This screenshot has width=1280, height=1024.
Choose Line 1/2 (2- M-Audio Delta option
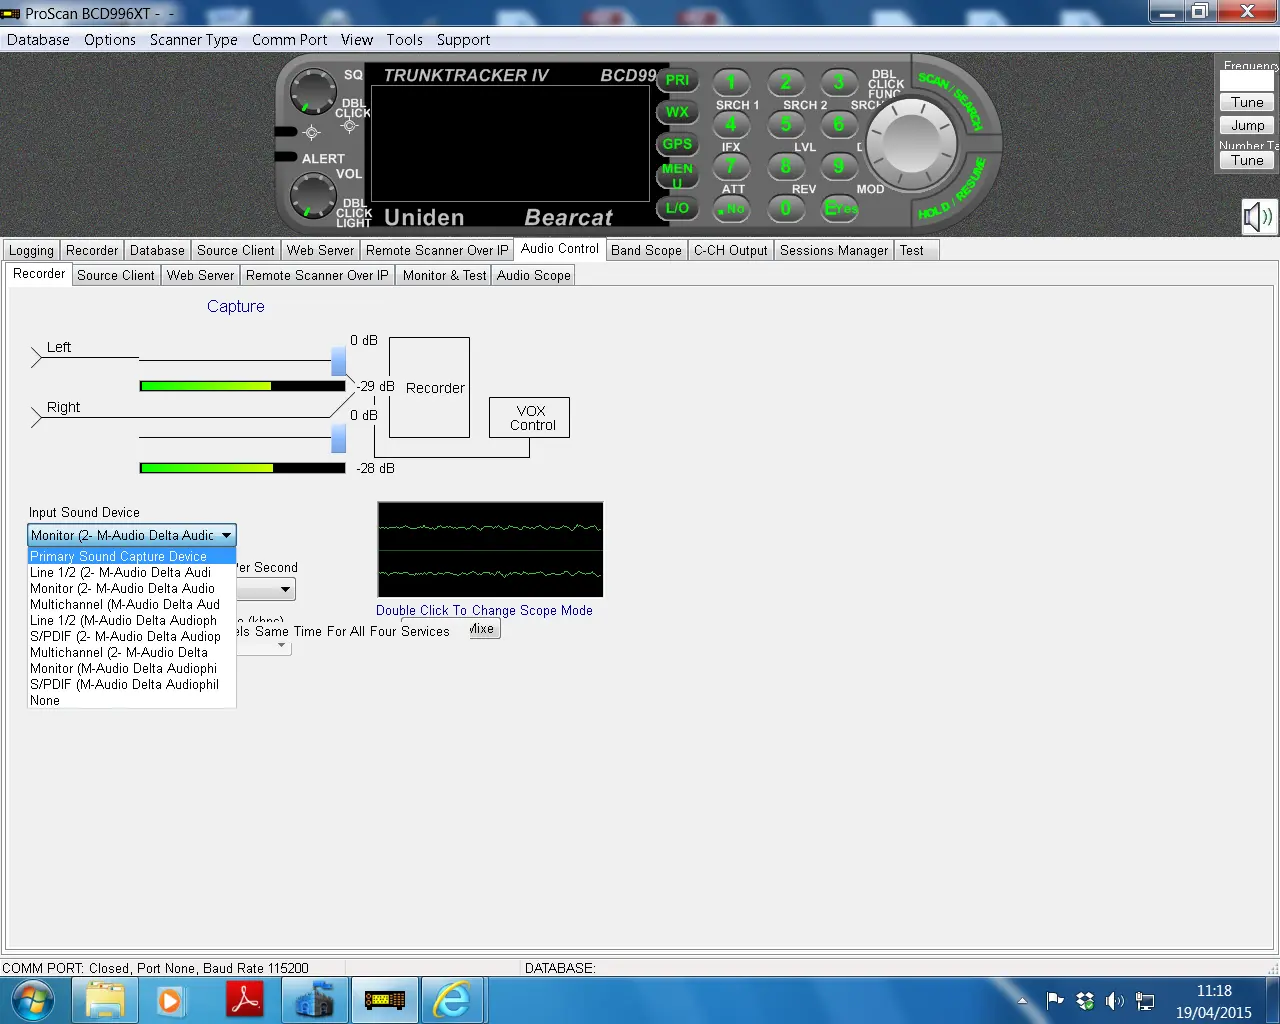click(132, 572)
